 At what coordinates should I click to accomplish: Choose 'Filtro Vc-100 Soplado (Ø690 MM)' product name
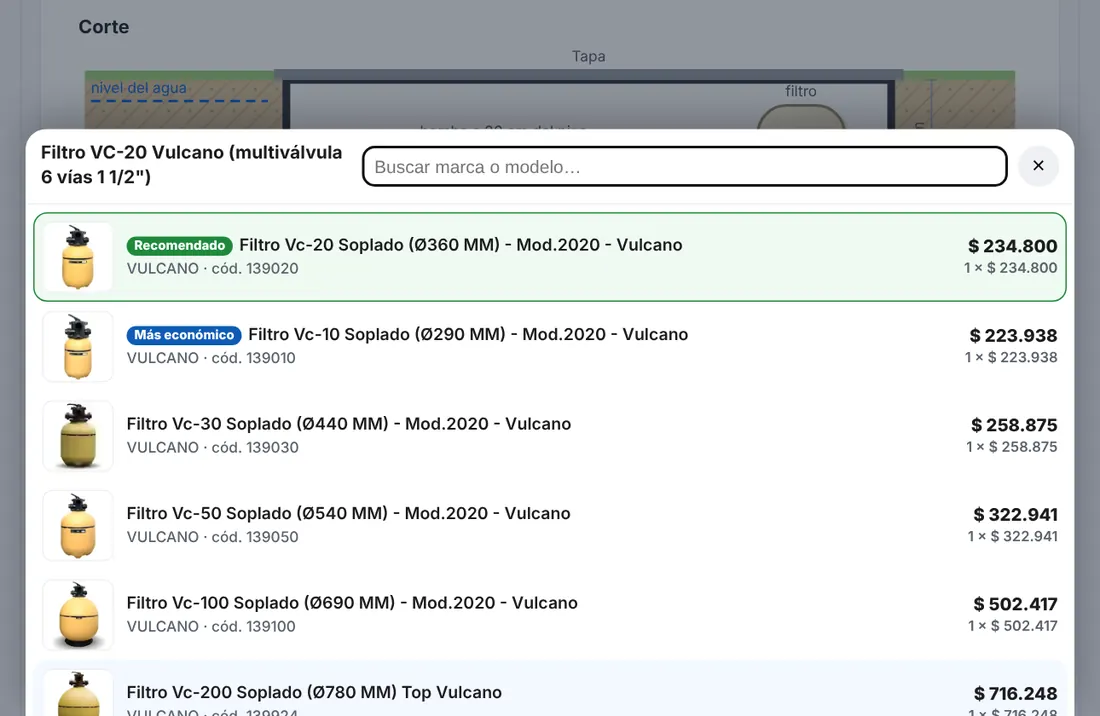click(x=352, y=603)
